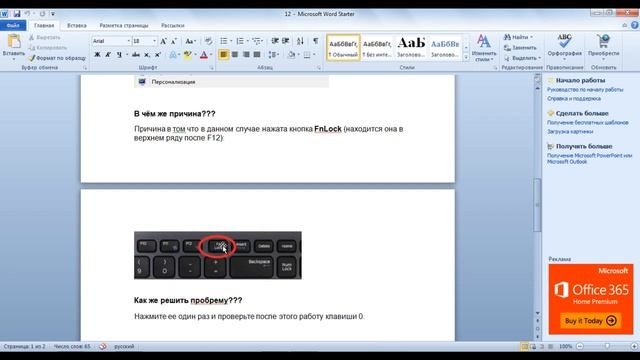Screen dimensions: 640x360
Task: Toggle Underline (Ч) formatting
Action: tap(119, 55)
